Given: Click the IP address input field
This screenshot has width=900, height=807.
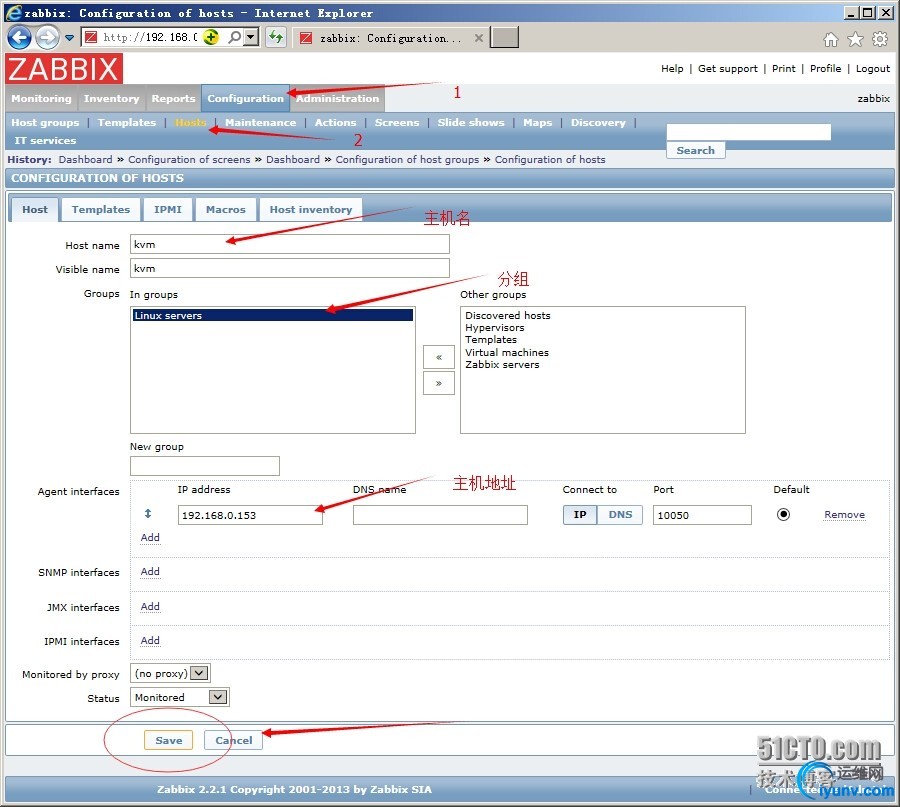Looking at the screenshot, I should coord(250,515).
